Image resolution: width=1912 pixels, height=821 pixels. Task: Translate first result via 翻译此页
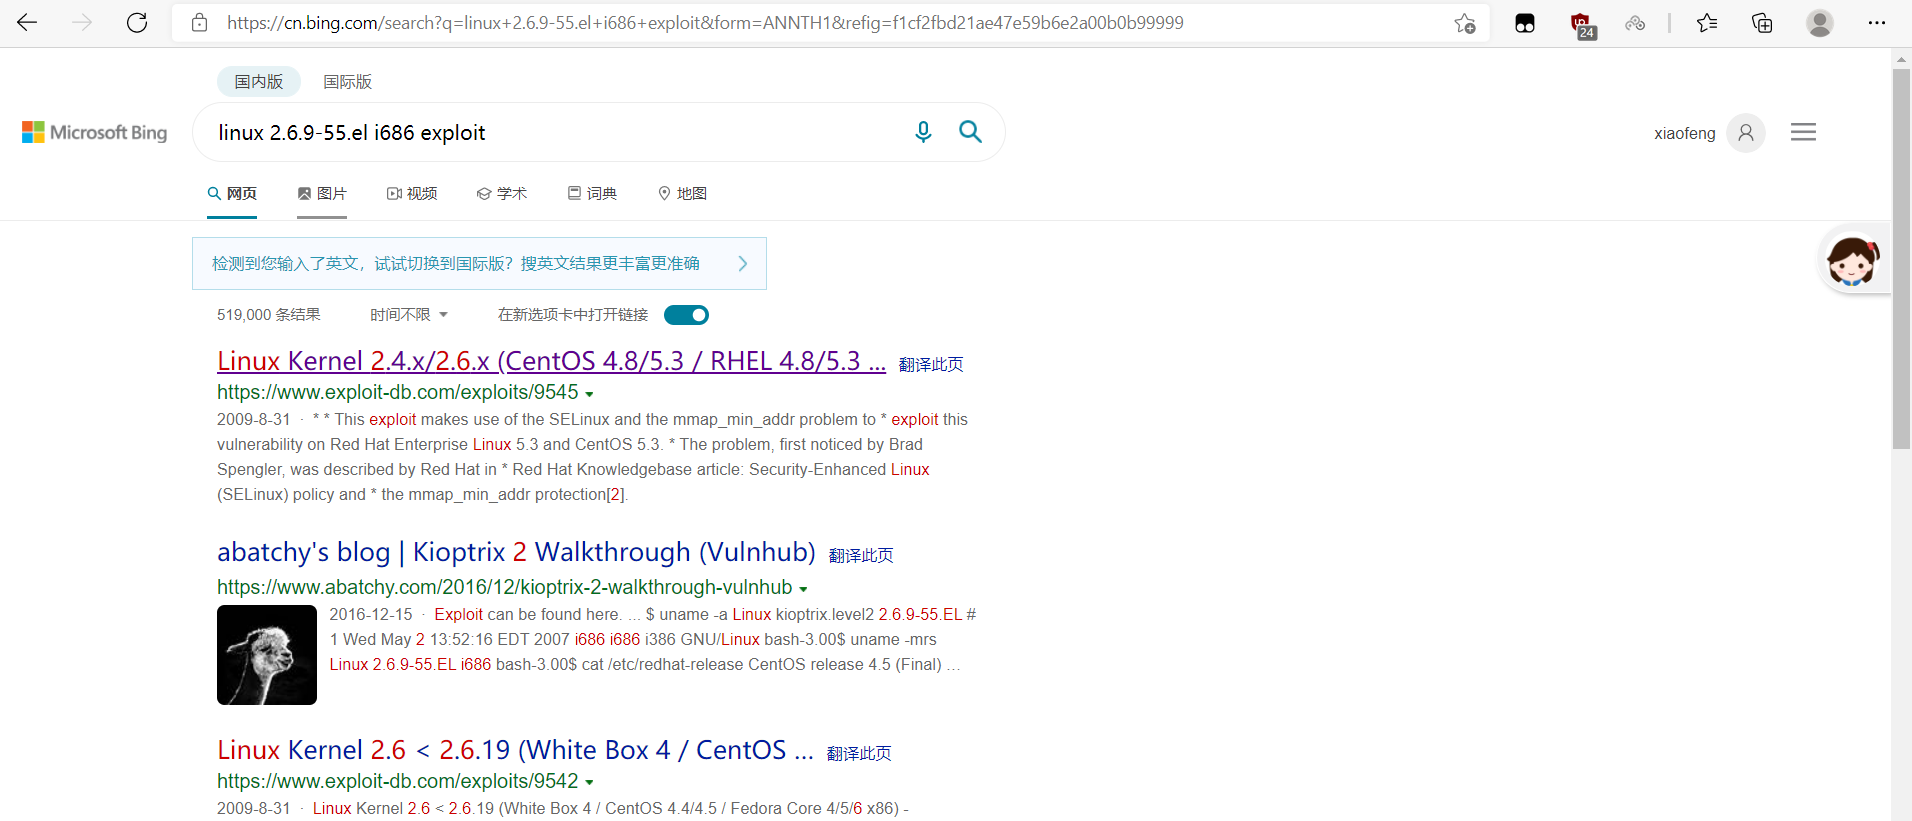[x=931, y=365]
